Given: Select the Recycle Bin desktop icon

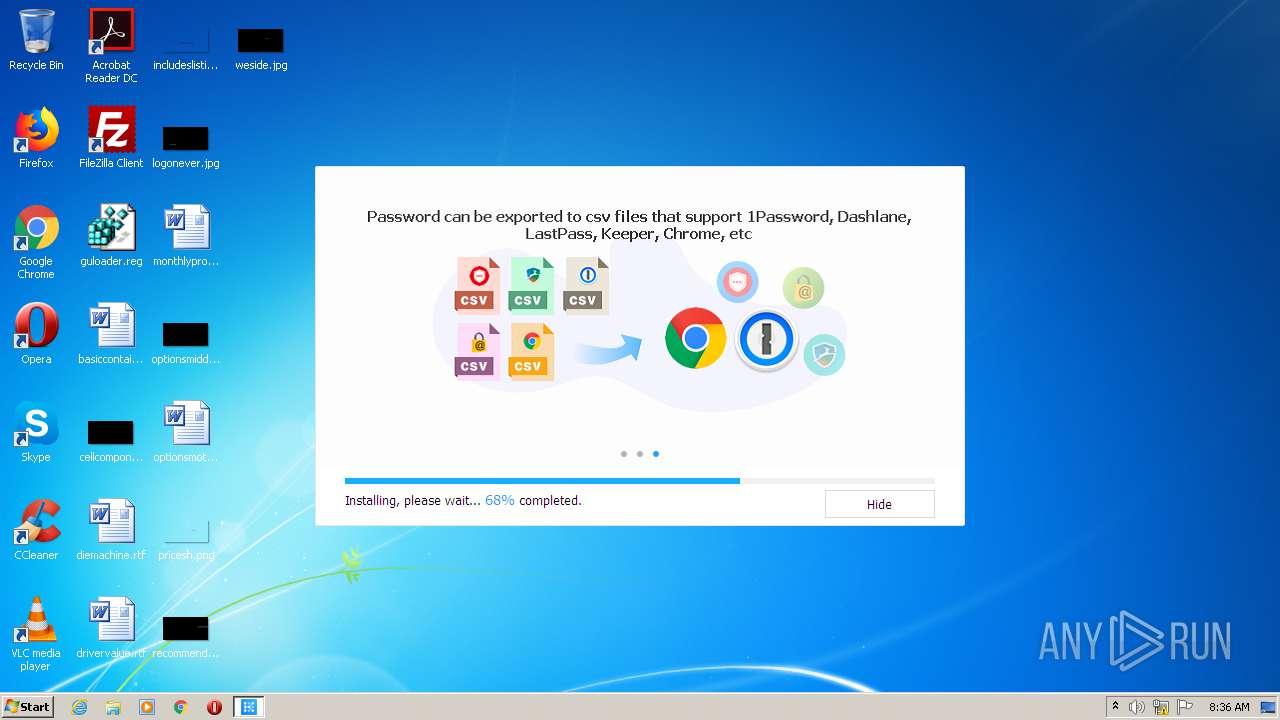Looking at the screenshot, I should [x=36, y=41].
